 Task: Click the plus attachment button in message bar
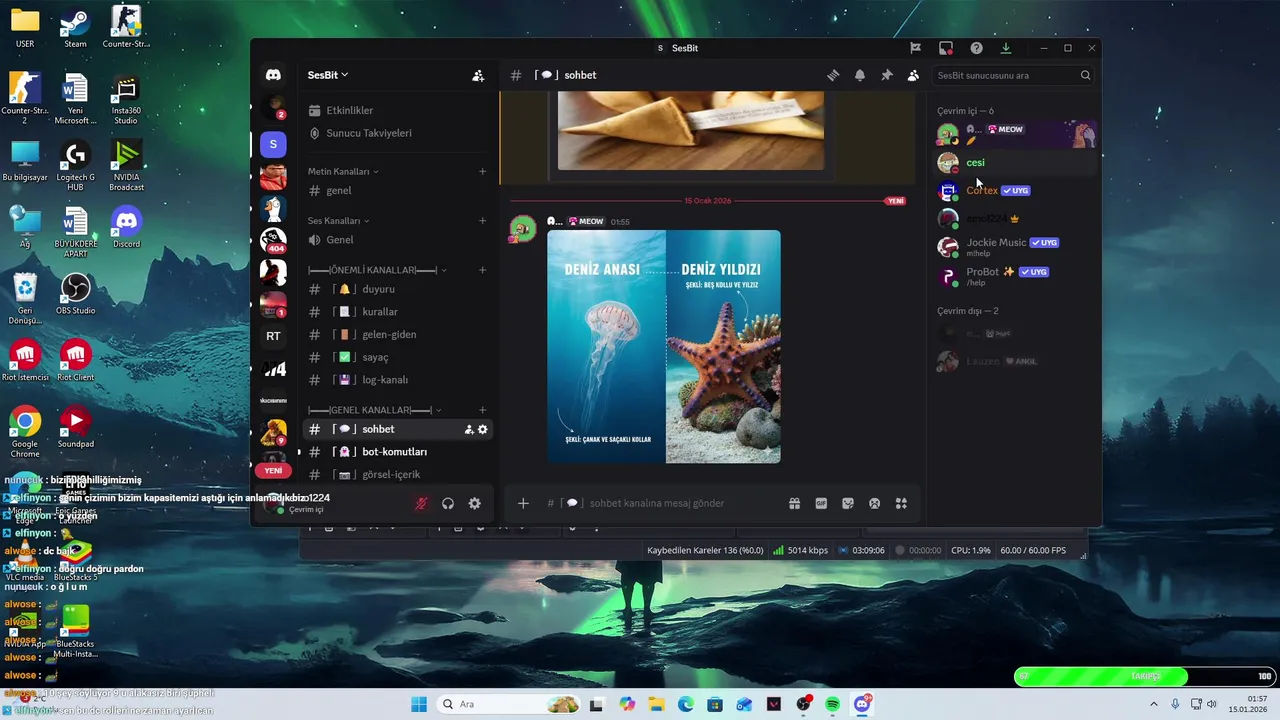[x=523, y=503]
